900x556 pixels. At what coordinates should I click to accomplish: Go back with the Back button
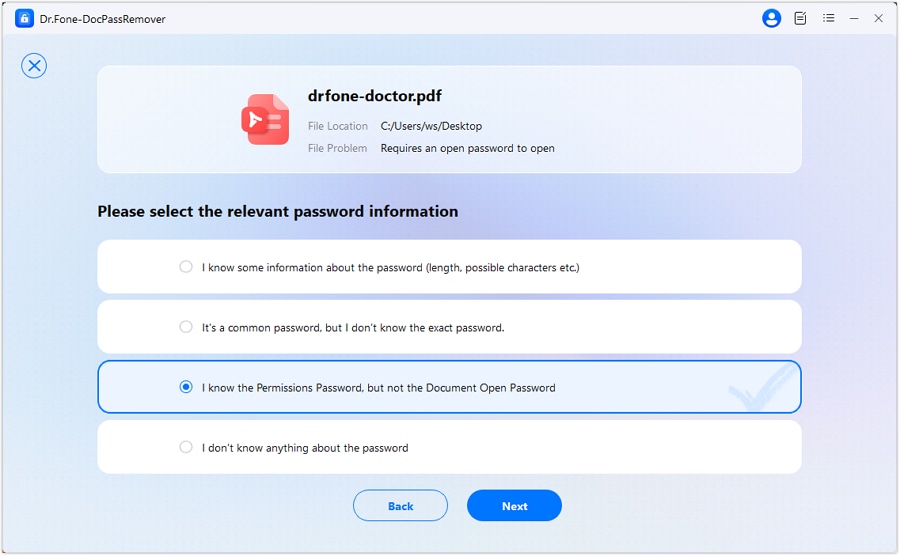click(400, 506)
